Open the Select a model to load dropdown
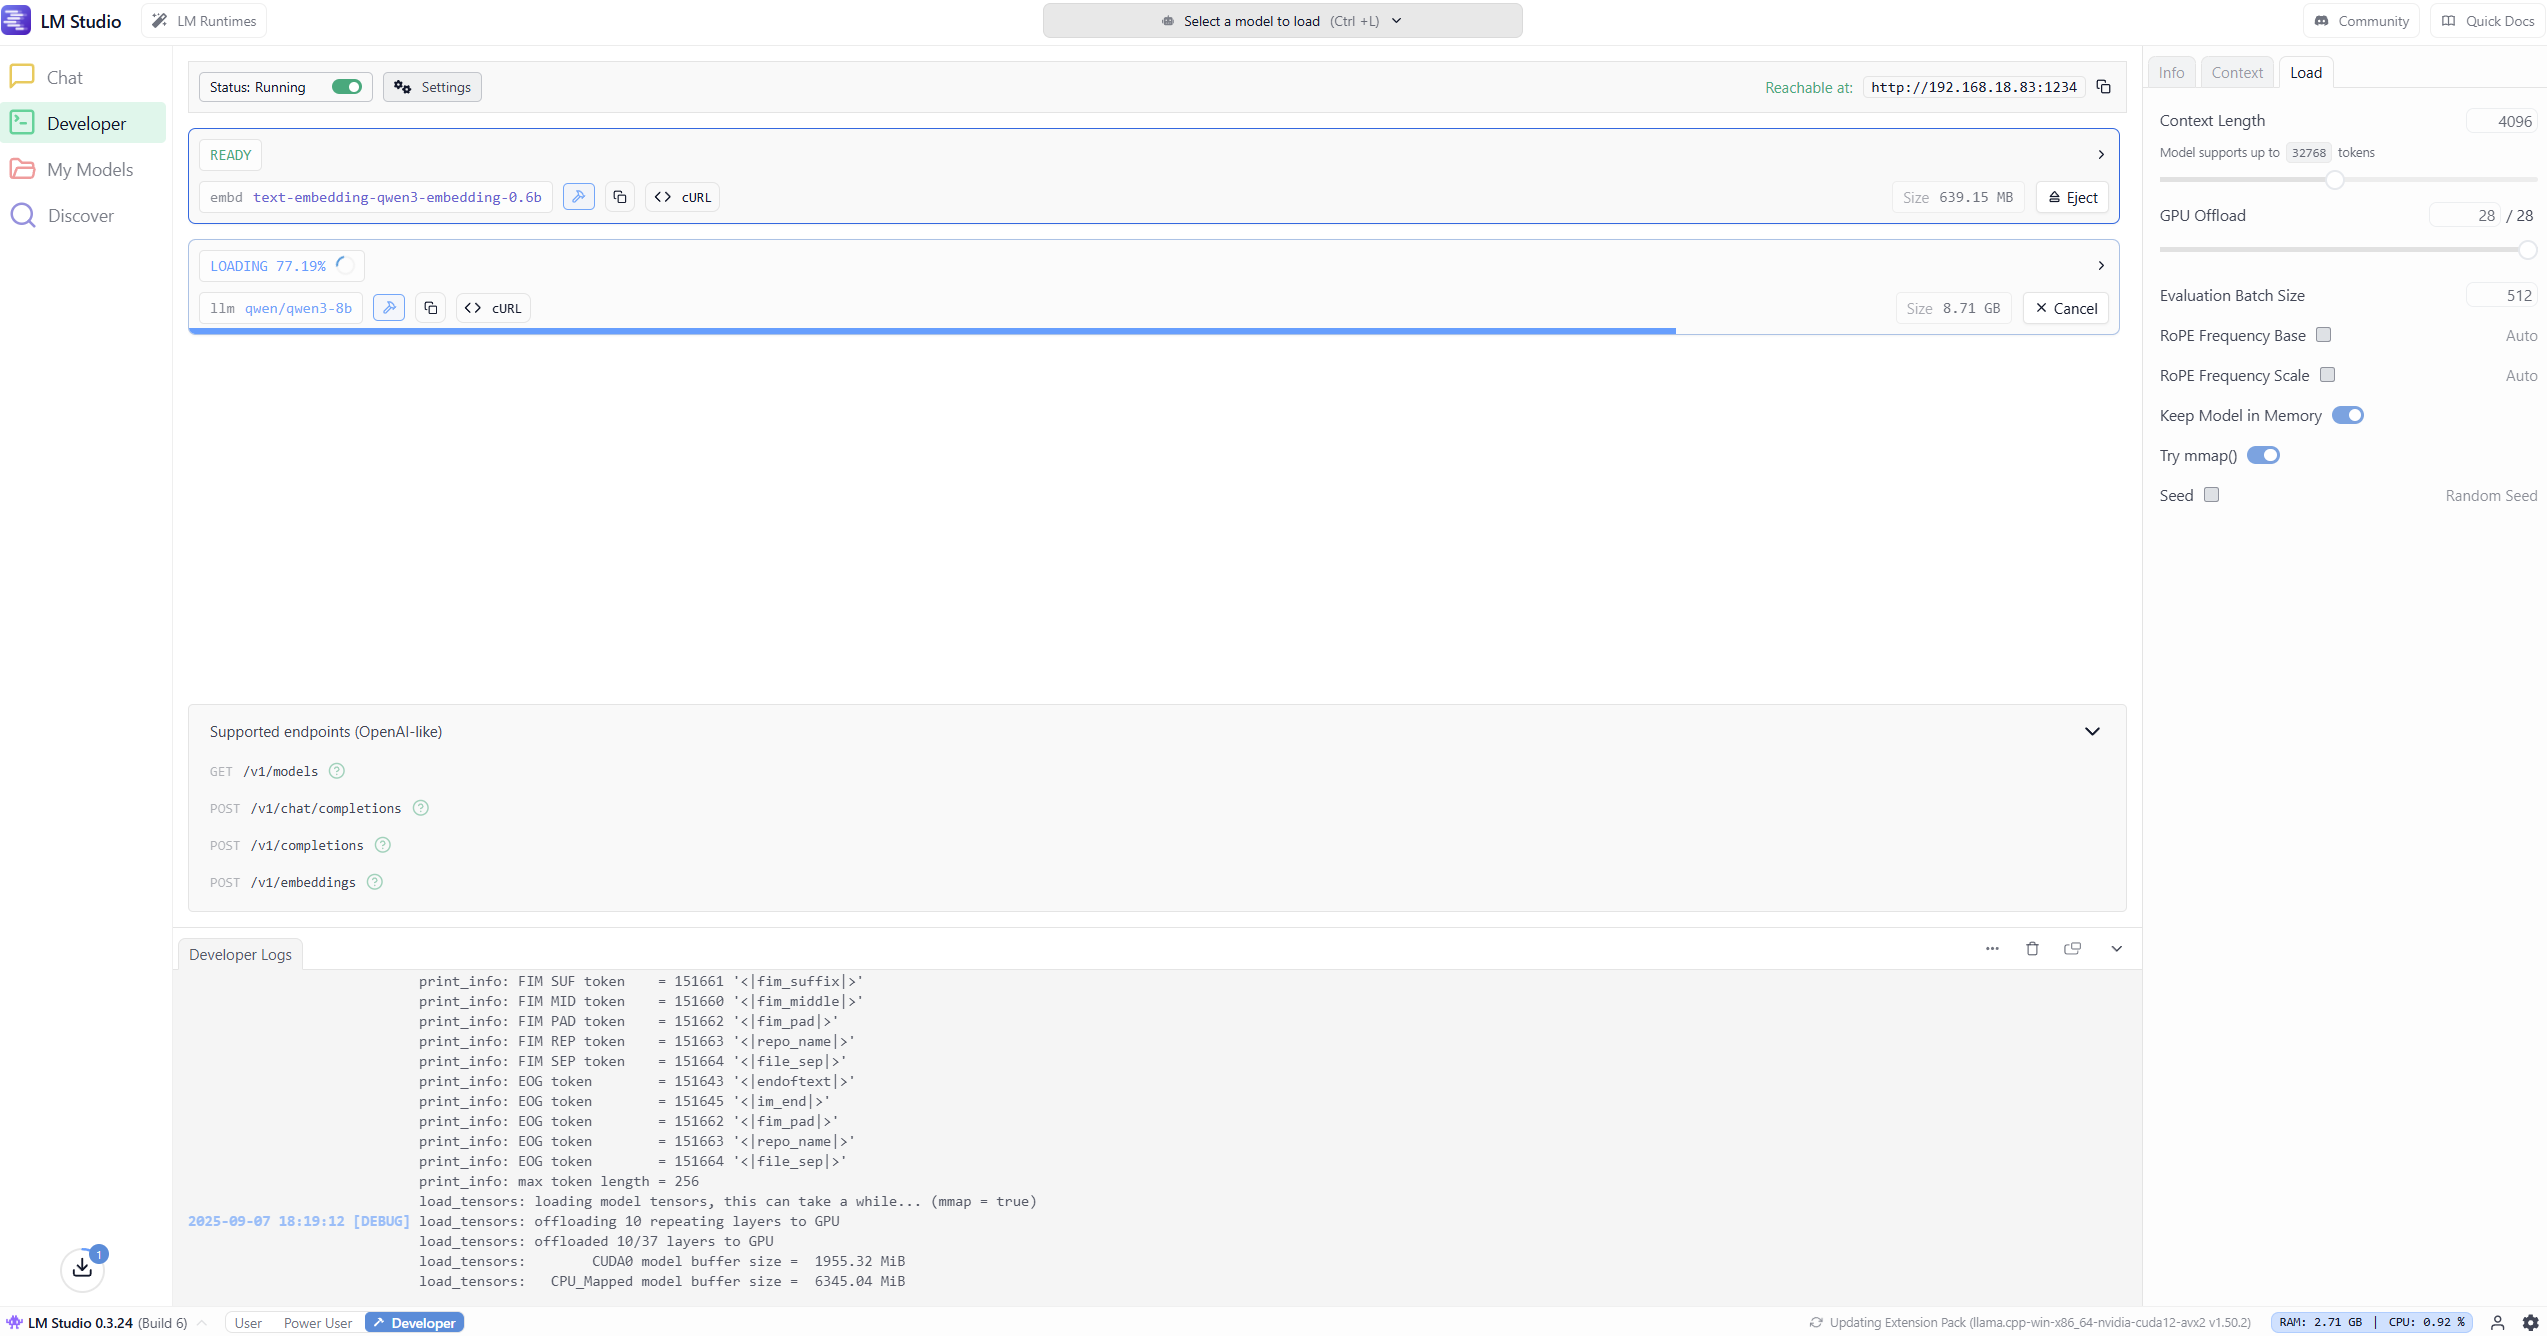This screenshot has height=1336, width=2547. tap(1282, 21)
